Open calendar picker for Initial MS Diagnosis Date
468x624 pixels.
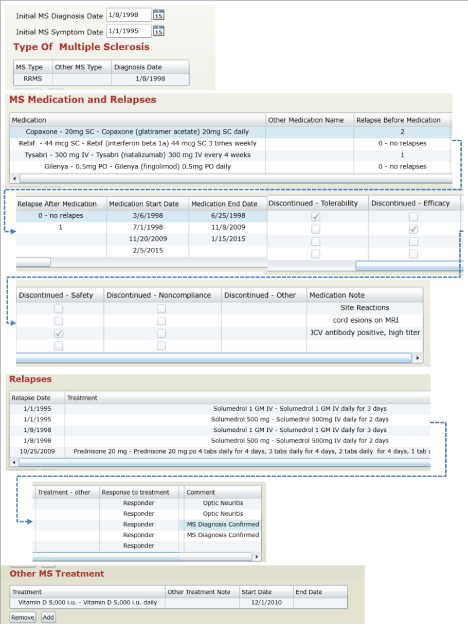pyautogui.click(x=158, y=15)
